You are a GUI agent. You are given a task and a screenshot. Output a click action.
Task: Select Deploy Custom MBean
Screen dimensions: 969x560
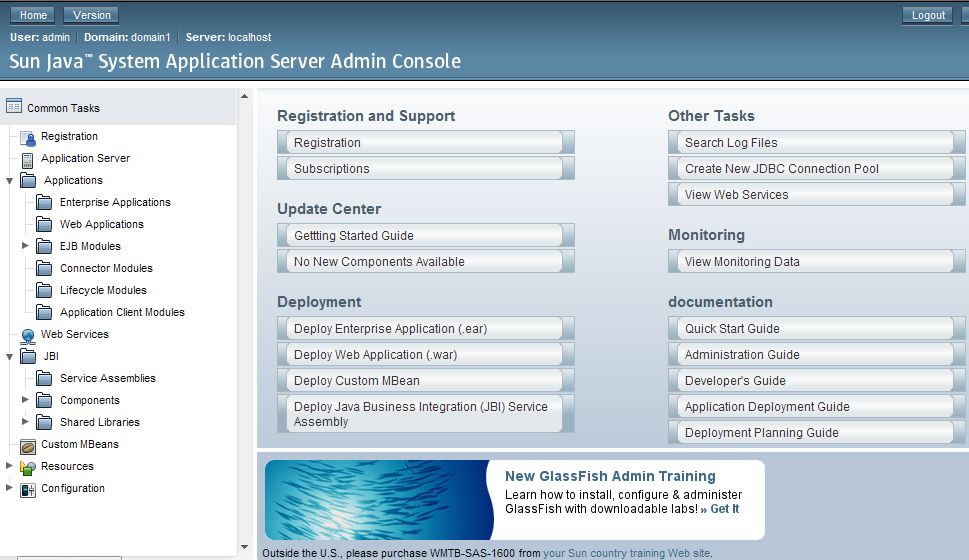426,380
